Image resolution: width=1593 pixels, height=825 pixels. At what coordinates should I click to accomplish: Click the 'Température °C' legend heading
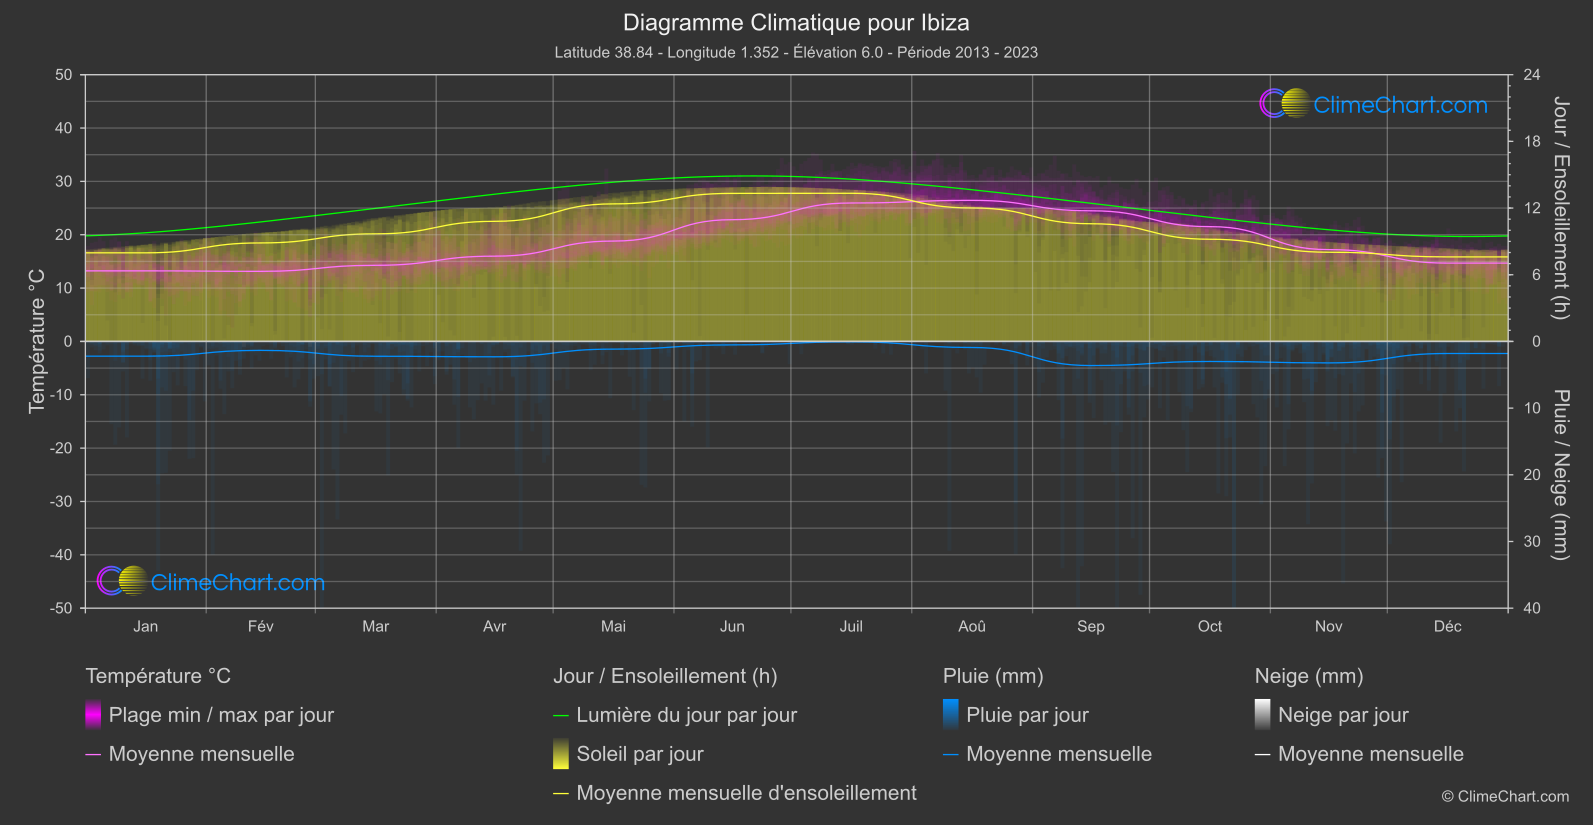coord(158,676)
